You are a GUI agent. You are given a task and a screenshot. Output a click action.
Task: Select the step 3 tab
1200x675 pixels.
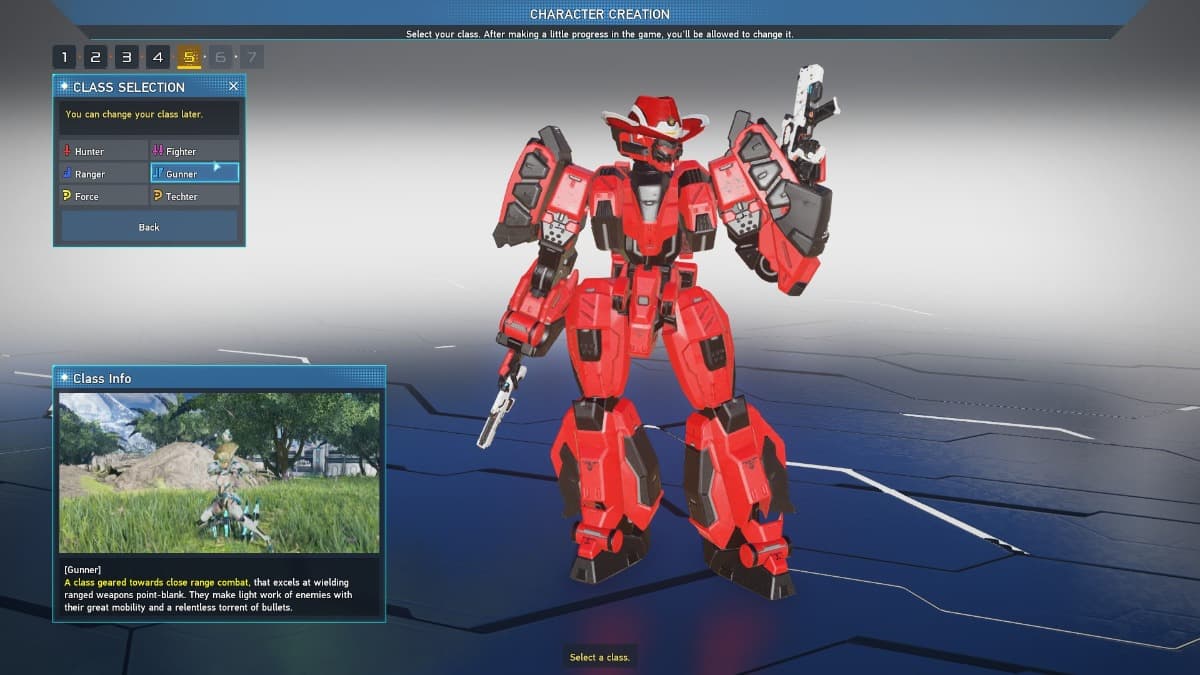(126, 57)
